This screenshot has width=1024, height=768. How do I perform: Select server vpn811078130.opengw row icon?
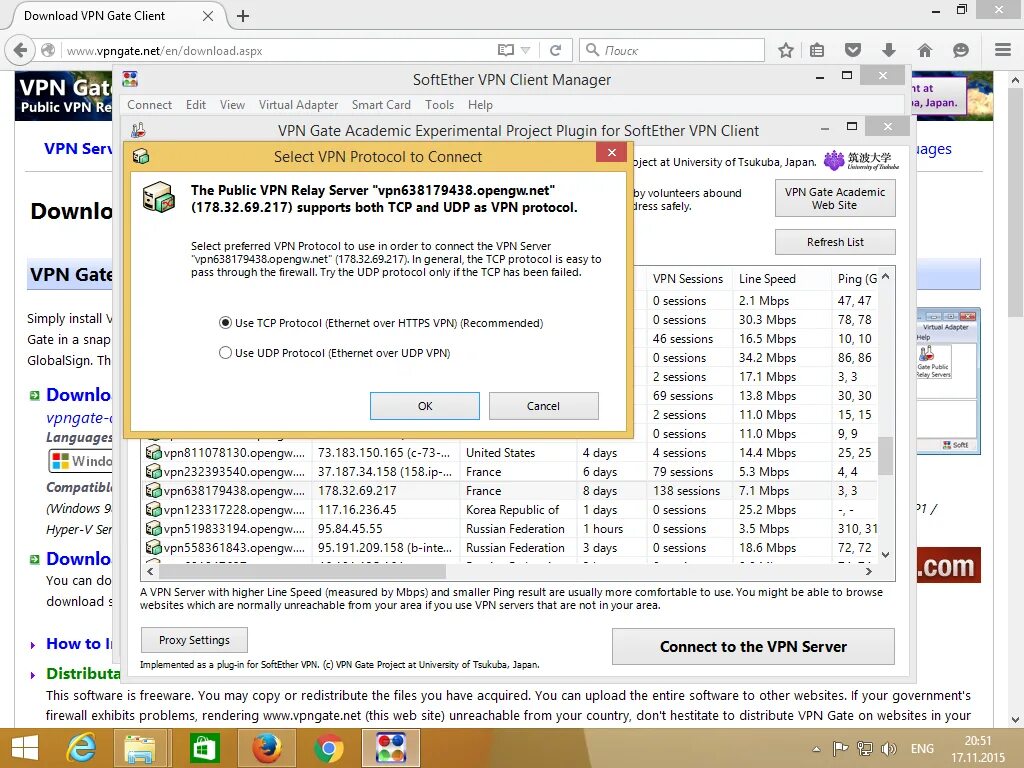point(153,453)
